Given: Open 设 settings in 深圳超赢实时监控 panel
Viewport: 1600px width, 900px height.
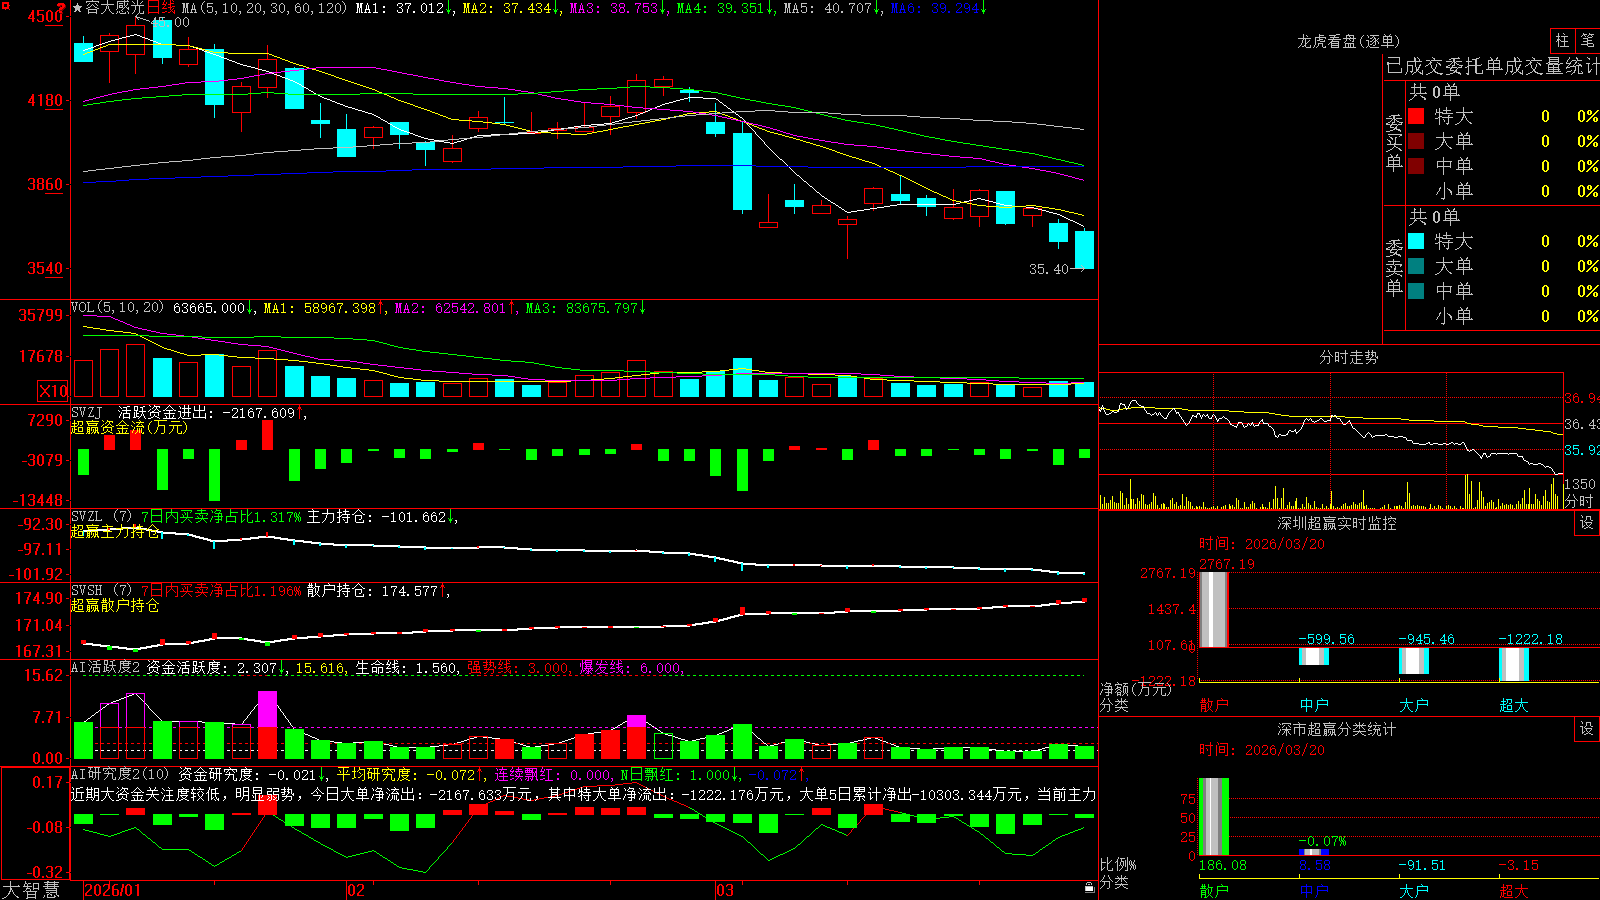Looking at the screenshot, I should (x=1587, y=523).
